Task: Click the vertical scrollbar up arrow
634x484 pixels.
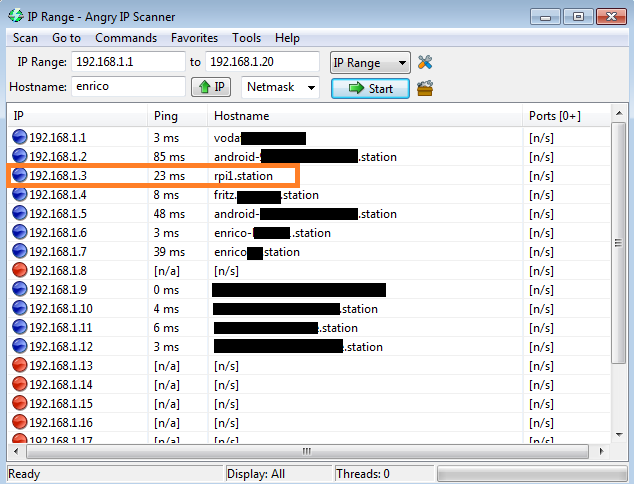Action: click(x=619, y=114)
